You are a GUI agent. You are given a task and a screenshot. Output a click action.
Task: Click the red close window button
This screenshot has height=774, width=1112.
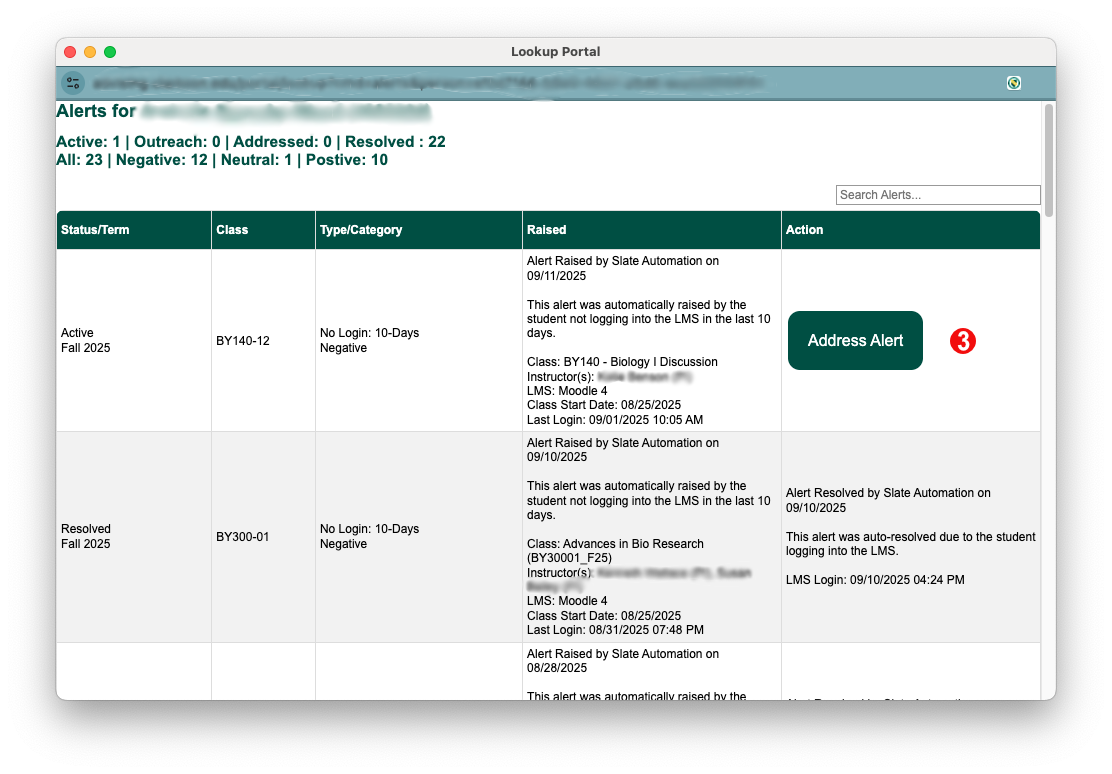(x=70, y=52)
